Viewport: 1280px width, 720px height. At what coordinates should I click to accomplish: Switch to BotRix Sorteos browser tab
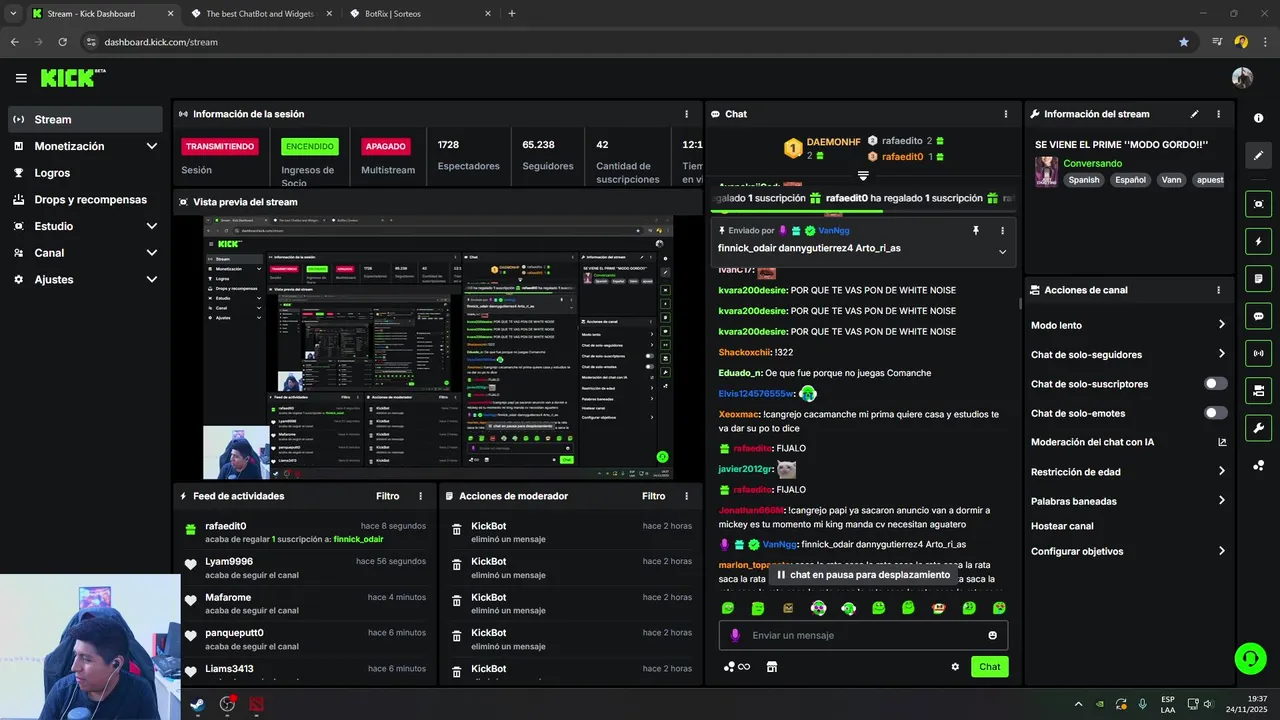click(x=420, y=14)
